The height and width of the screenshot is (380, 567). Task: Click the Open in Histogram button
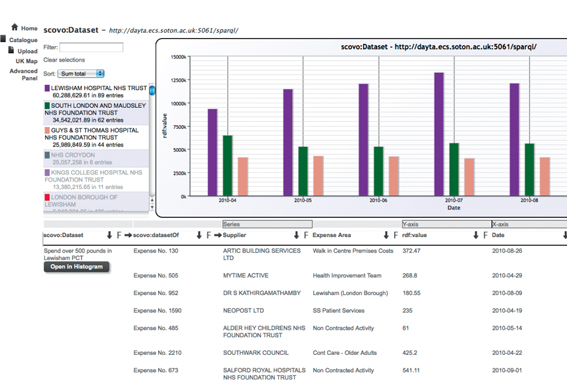point(77,267)
